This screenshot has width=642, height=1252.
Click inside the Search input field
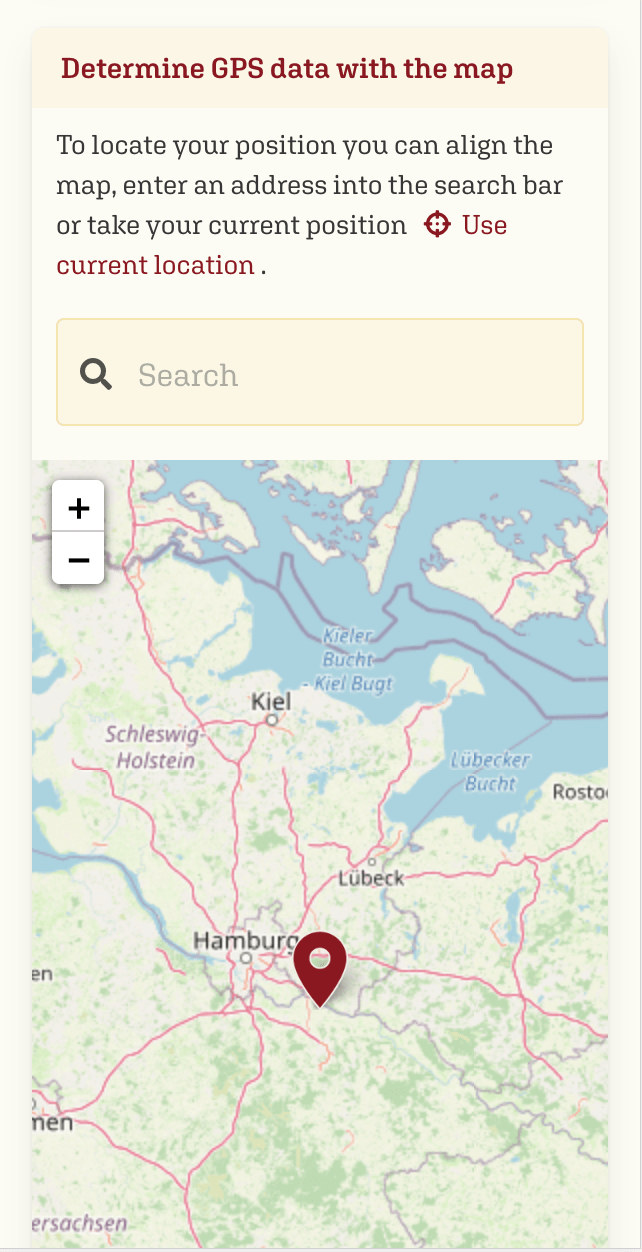pos(319,372)
